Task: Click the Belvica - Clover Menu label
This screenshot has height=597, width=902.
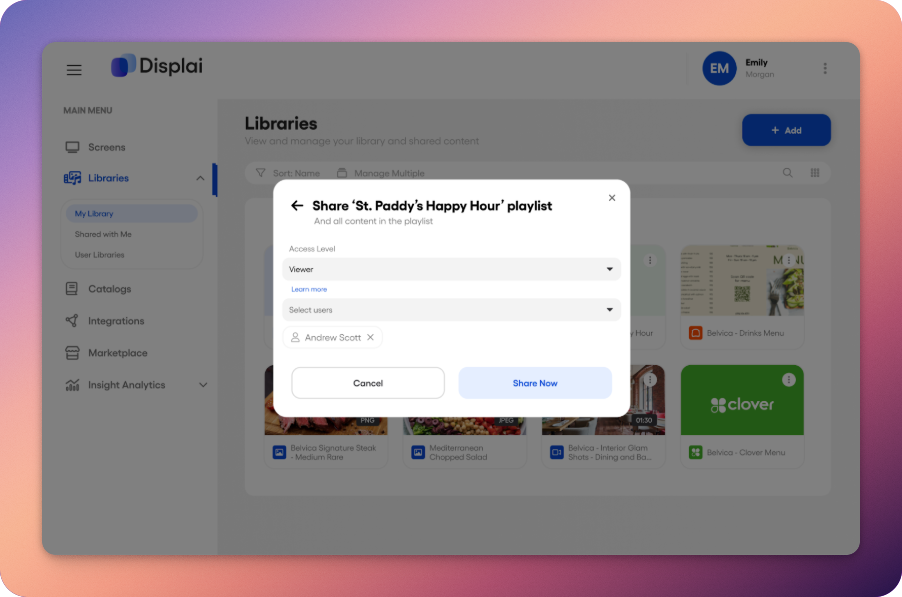Action: click(x=746, y=453)
